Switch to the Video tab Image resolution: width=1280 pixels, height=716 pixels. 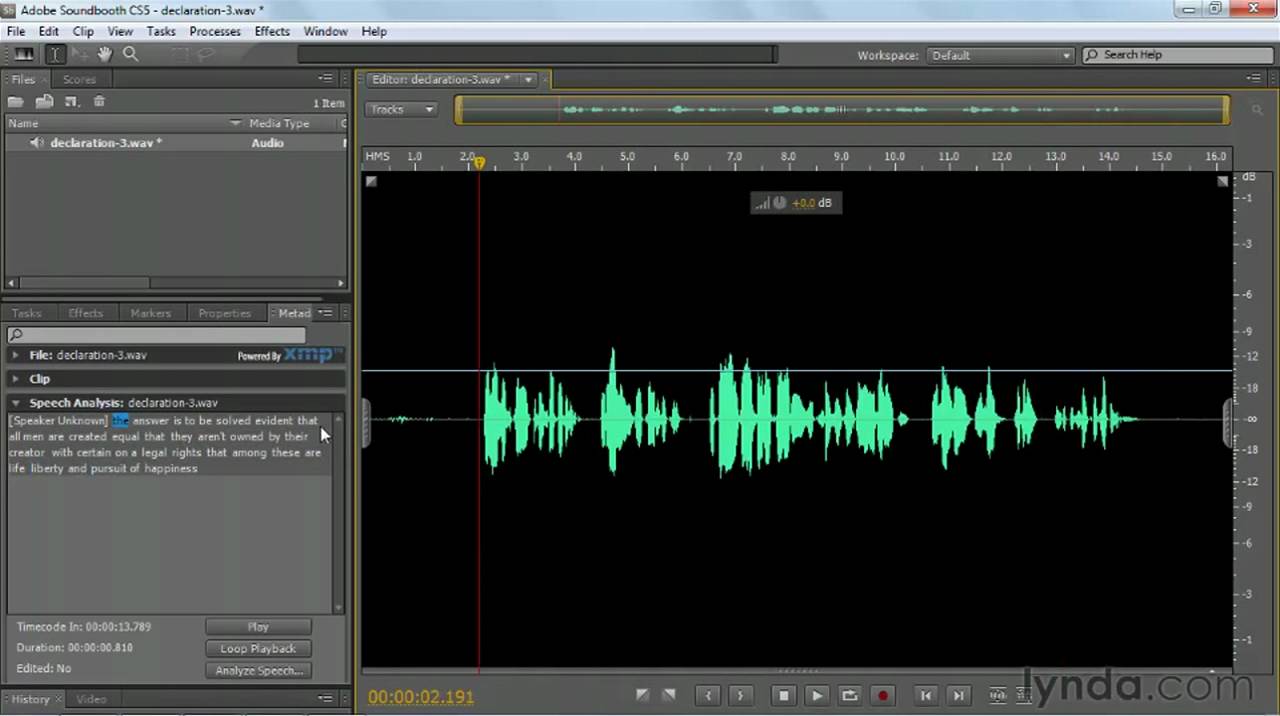pos(91,699)
